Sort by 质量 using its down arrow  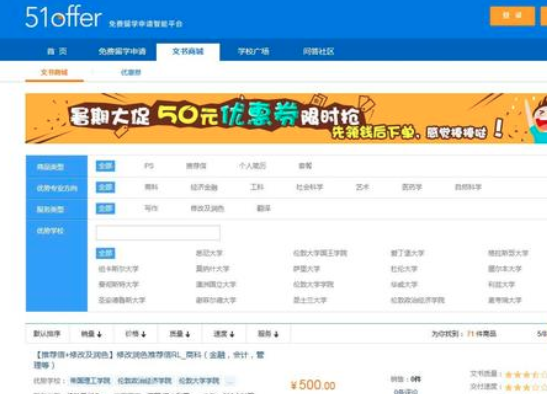(188, 334)
